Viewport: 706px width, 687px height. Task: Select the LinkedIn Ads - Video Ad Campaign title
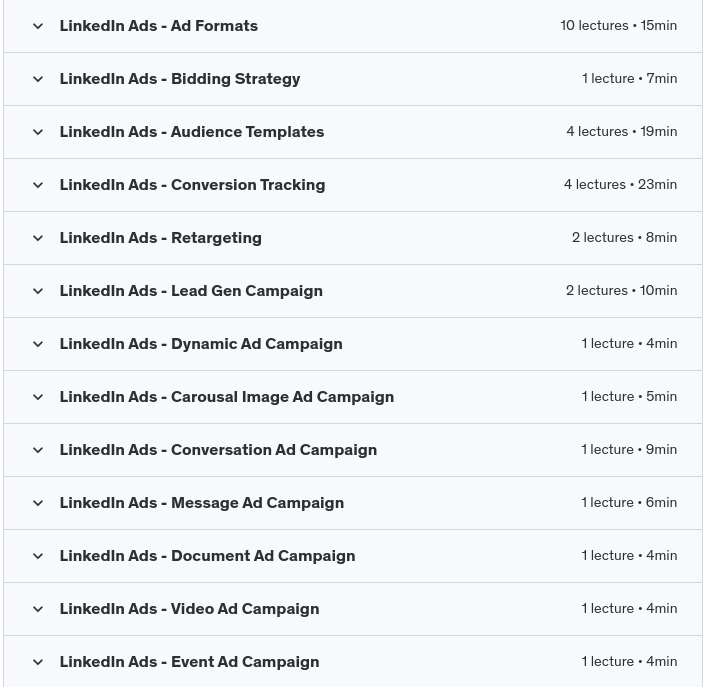point(189,609)
